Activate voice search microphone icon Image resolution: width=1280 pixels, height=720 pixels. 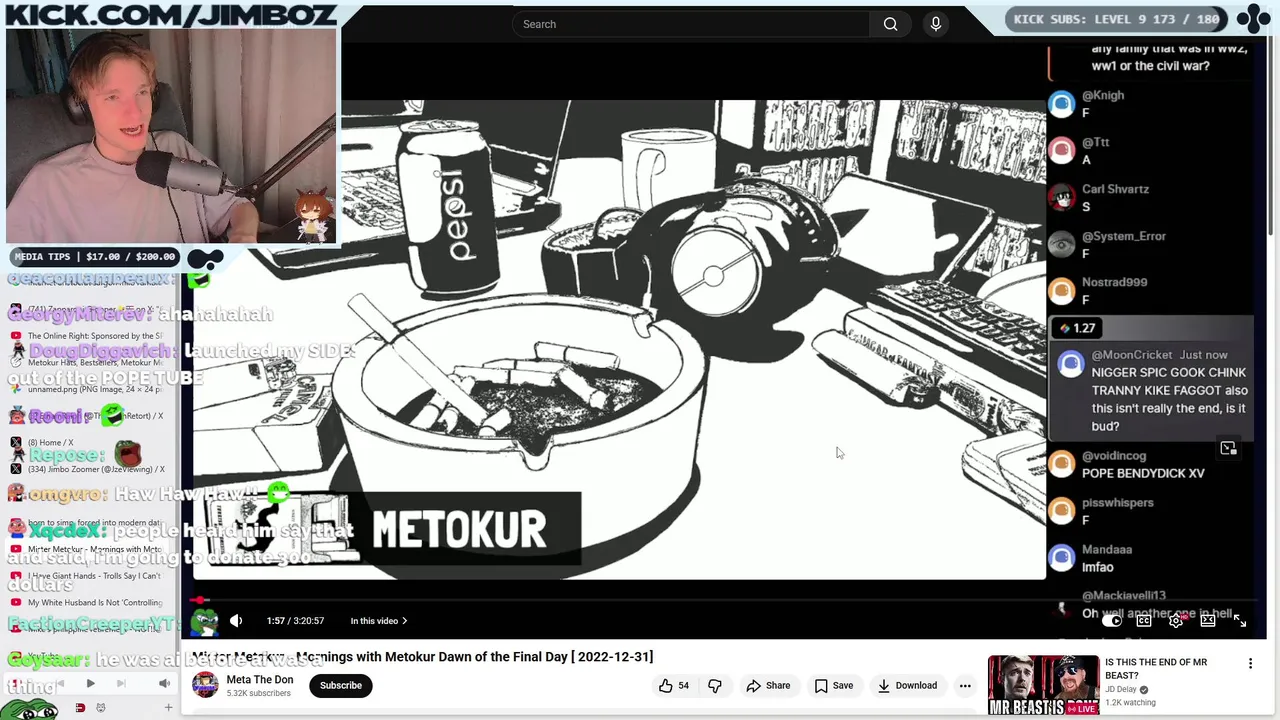[x=936, y=24]
